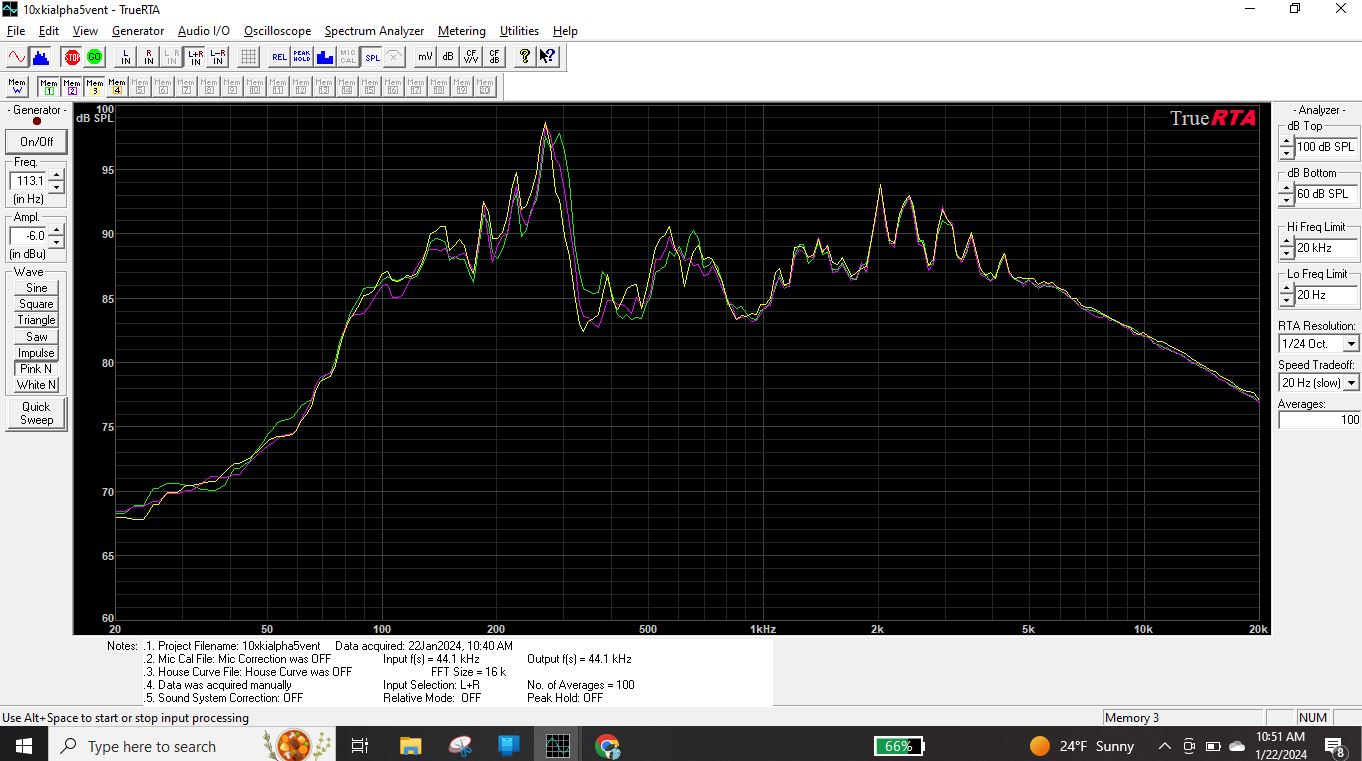Open the Audio I/O menu

(x=204, y=31)
